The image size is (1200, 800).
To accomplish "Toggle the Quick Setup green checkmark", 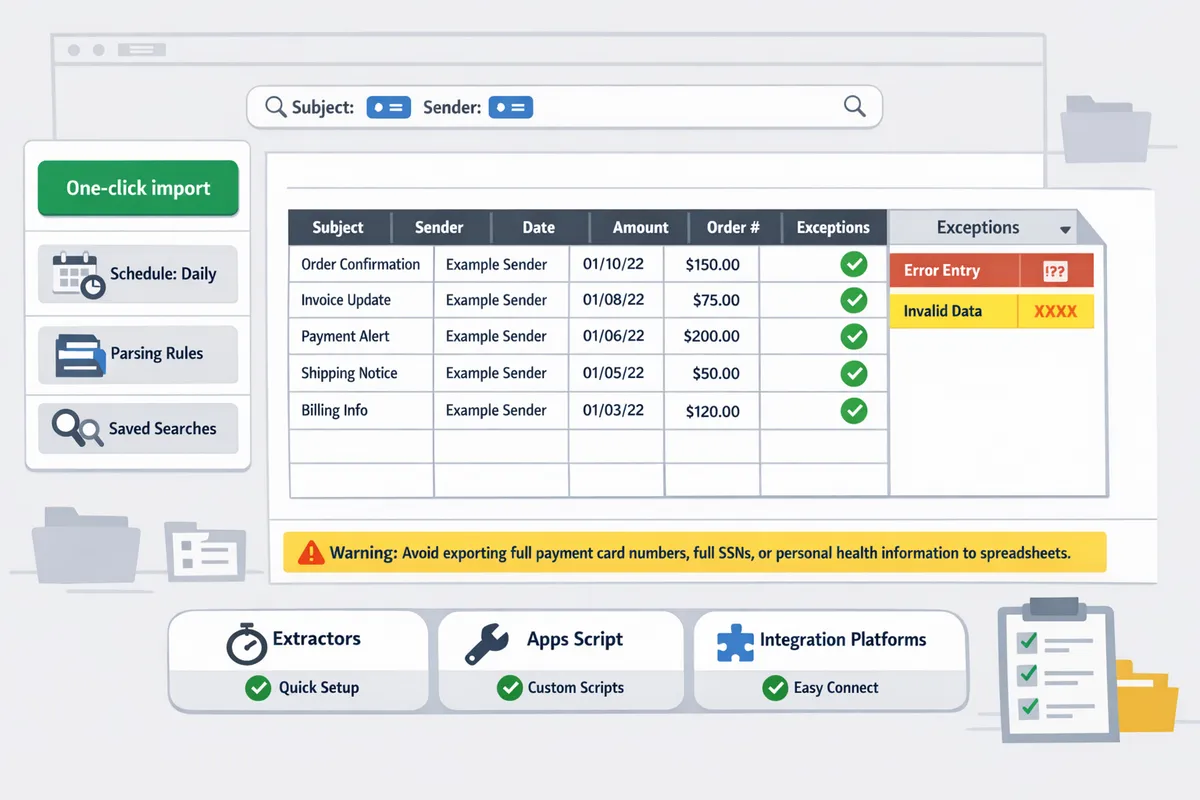I will pos(258,687).
